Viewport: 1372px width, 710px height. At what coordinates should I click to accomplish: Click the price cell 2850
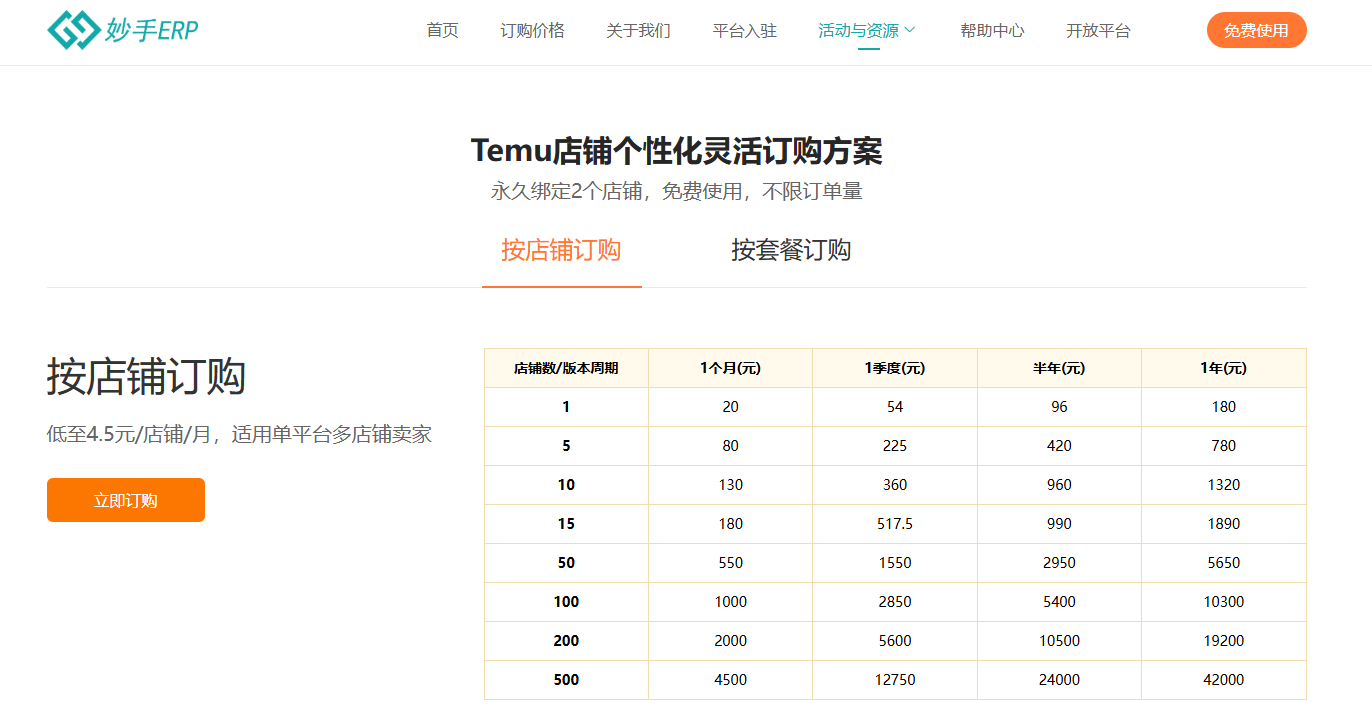click(895, 602)
